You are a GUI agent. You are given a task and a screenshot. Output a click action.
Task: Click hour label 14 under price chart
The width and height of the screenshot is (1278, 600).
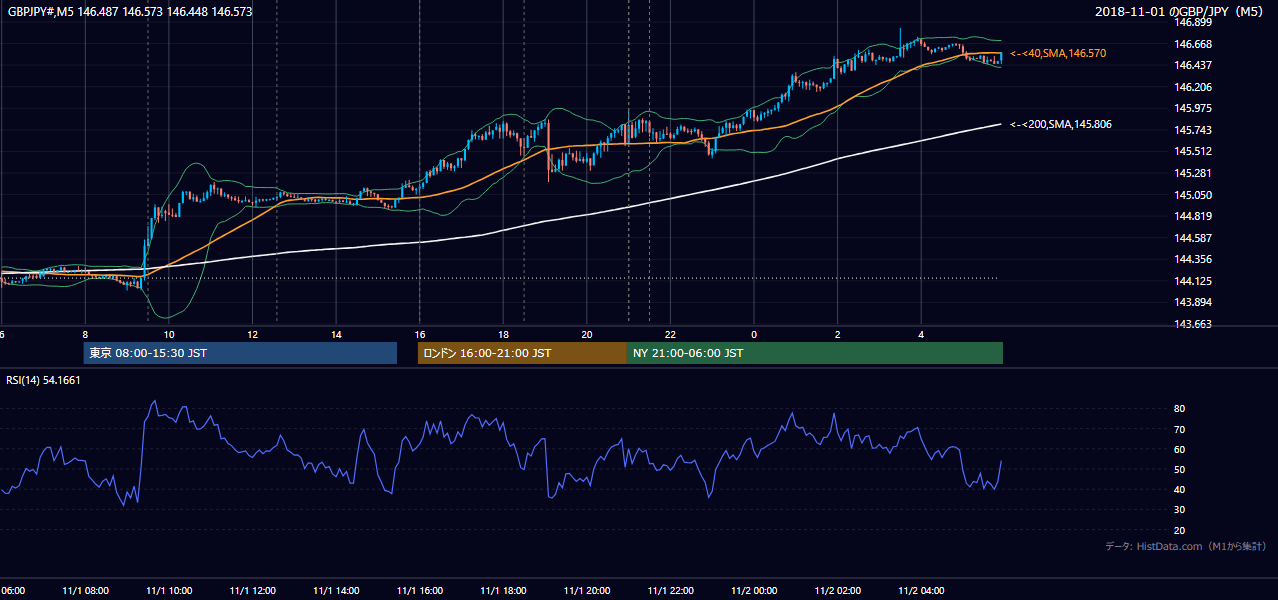point(336,334)
